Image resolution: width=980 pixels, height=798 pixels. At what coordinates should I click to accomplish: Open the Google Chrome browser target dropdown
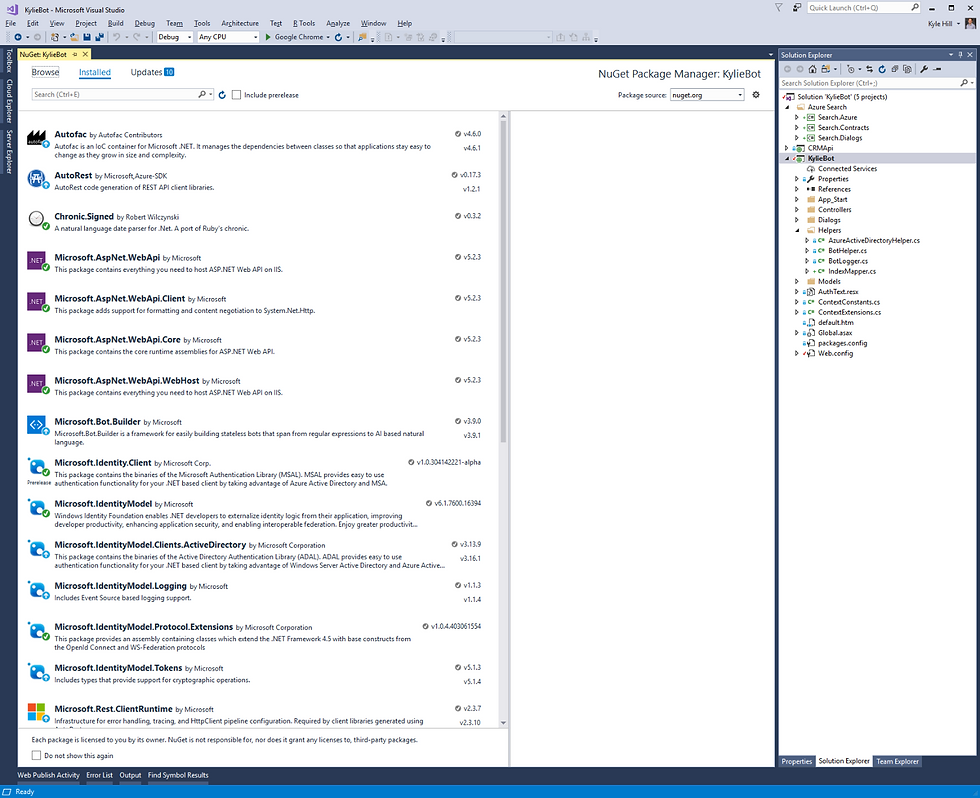click(x=328, y=37)
